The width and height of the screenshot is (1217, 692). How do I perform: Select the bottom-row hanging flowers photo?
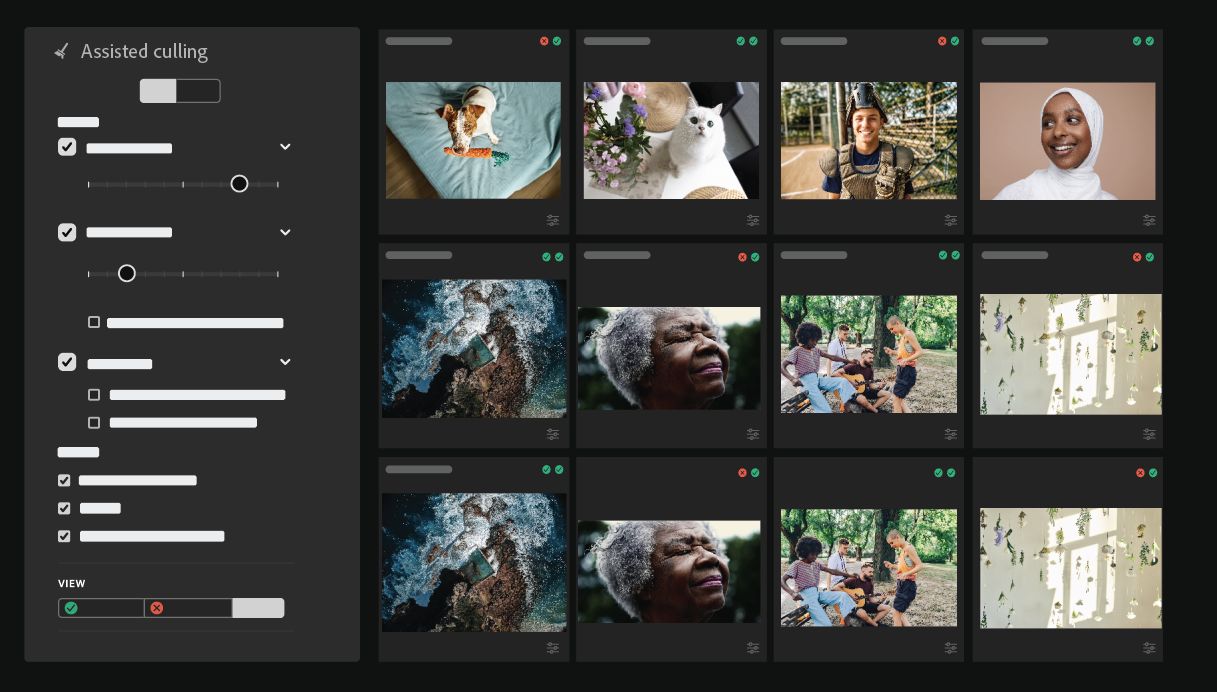coord(1071,568)
